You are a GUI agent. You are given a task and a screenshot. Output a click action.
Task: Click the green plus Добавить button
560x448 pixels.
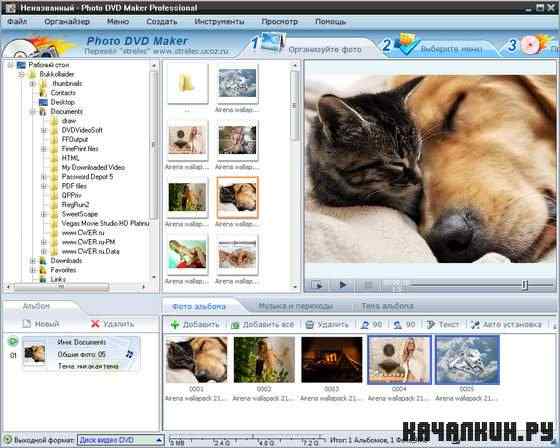point(195,324)
